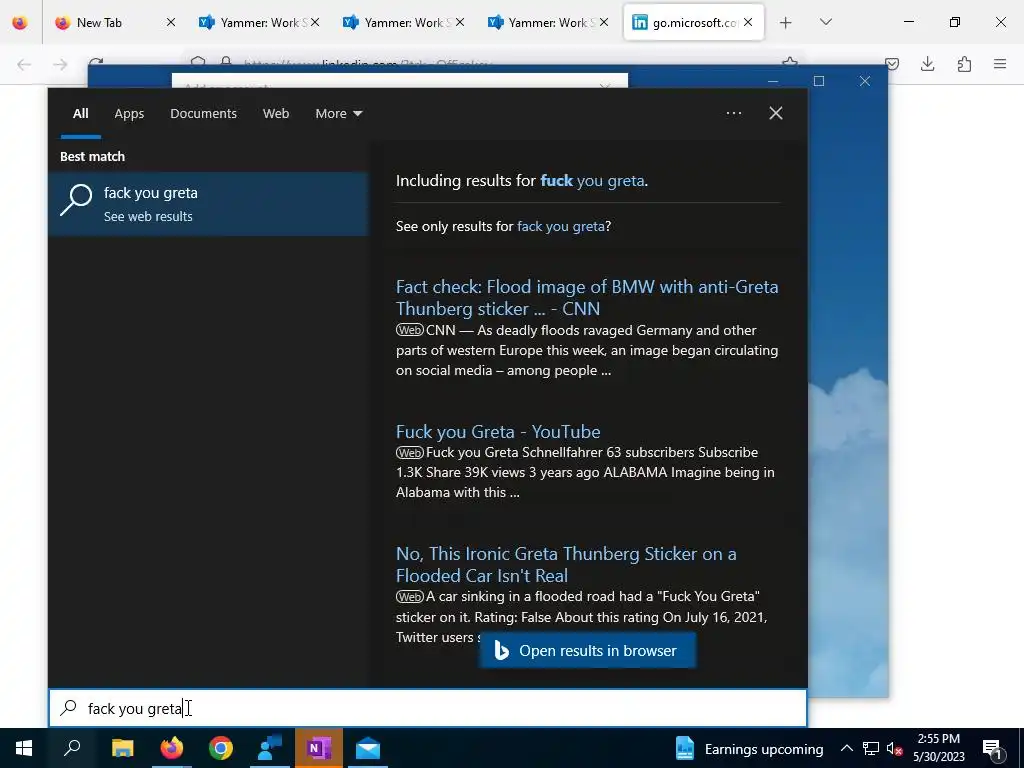Show hidden system tray icons
This screenshot has height=768, width=1024.
point(846,748)
